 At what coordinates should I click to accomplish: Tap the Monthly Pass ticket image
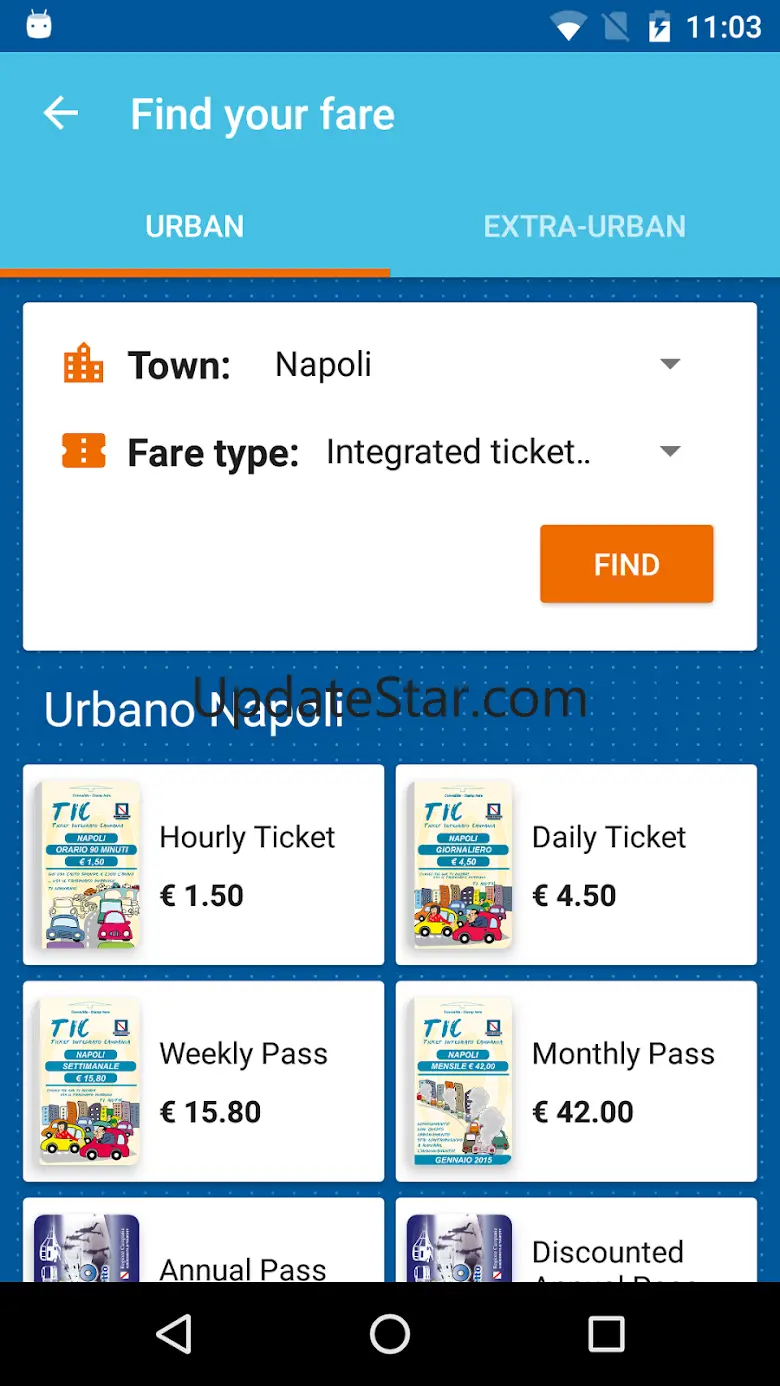coord(462,1081)
